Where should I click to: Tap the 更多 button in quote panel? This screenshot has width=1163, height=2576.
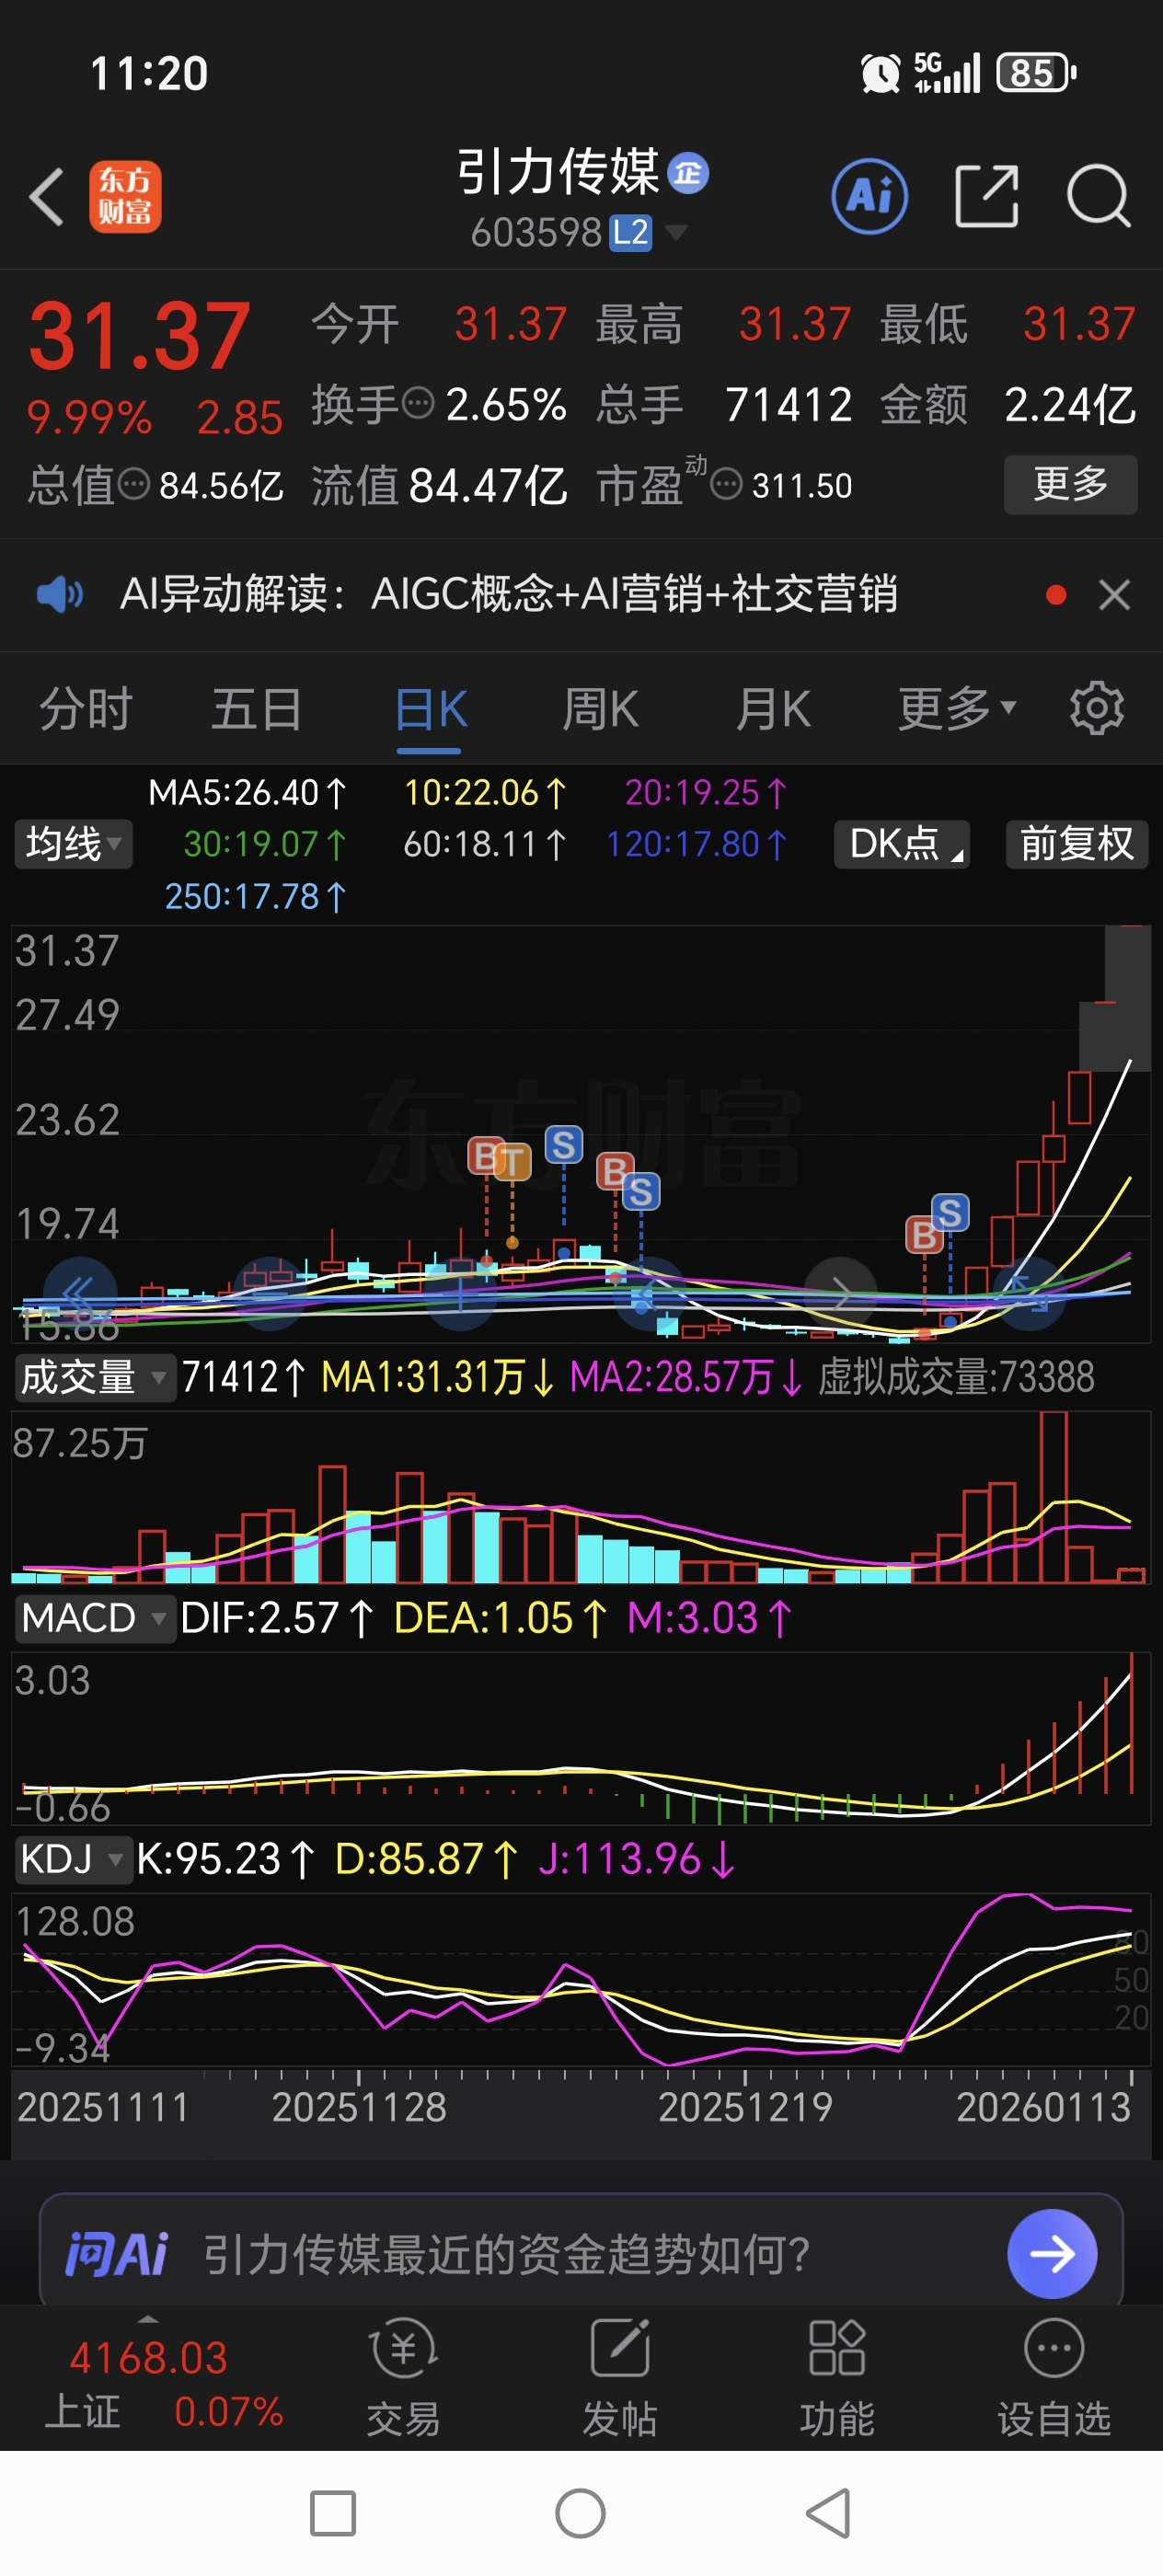[1070, 484]
